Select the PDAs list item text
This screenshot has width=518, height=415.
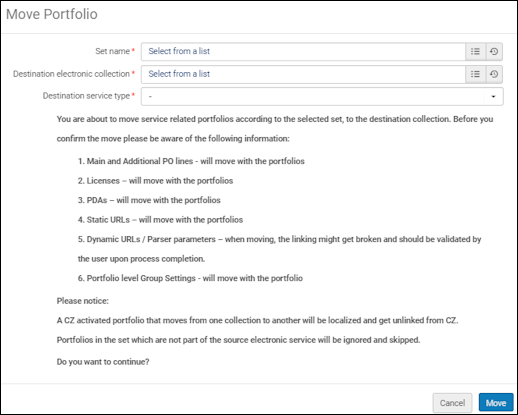tap(149, 200)
